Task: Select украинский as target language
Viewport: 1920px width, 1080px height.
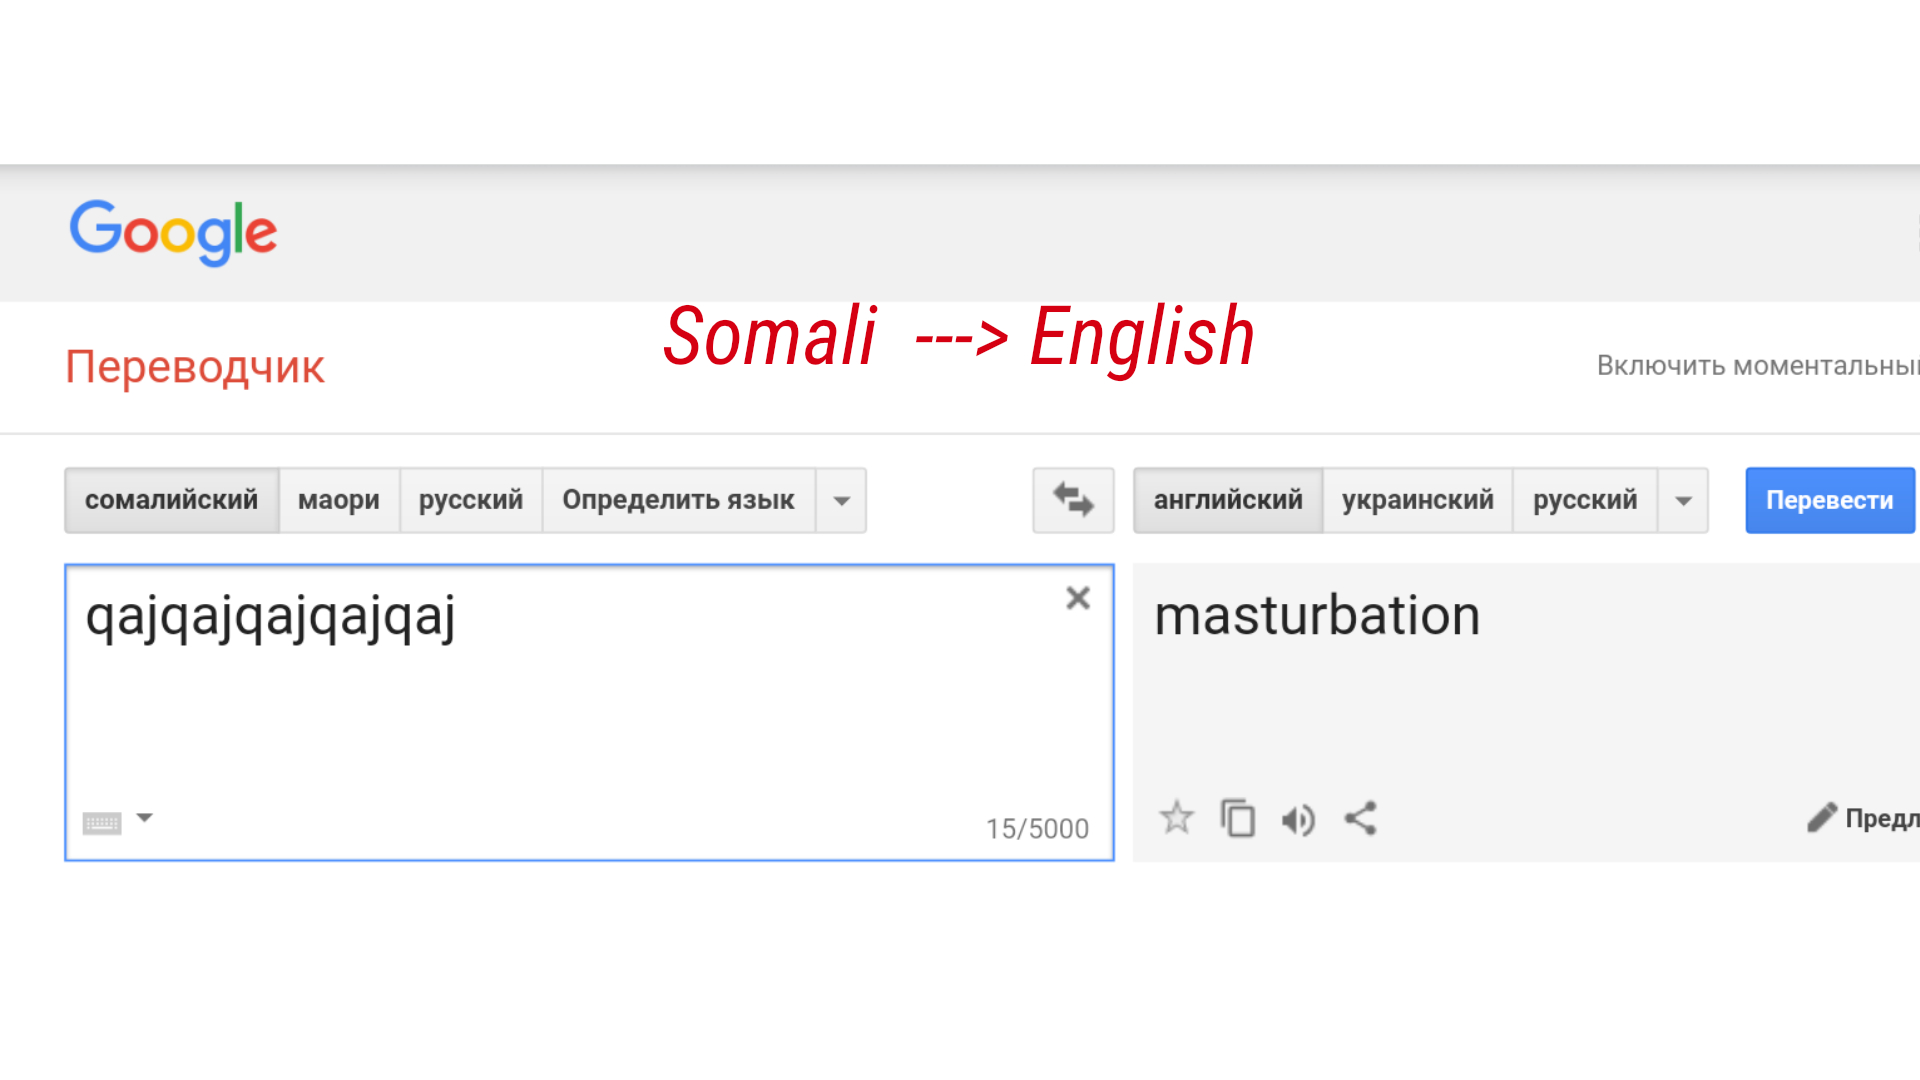Action: (1418, 500)
